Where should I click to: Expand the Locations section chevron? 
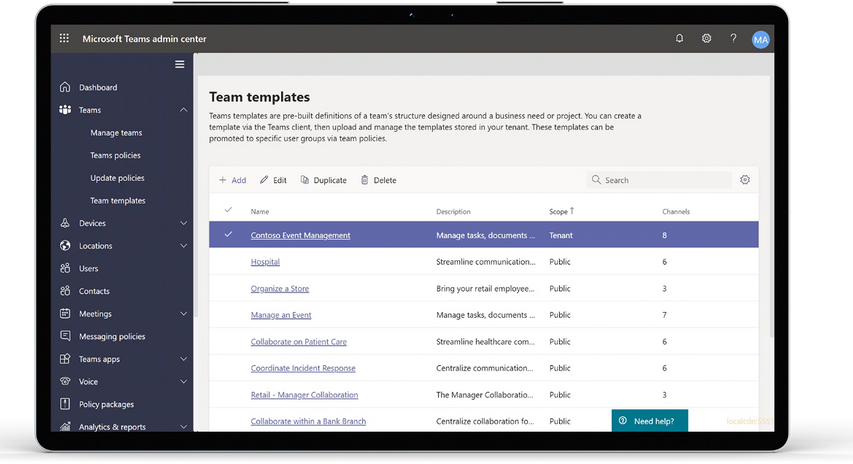(183, 246)
